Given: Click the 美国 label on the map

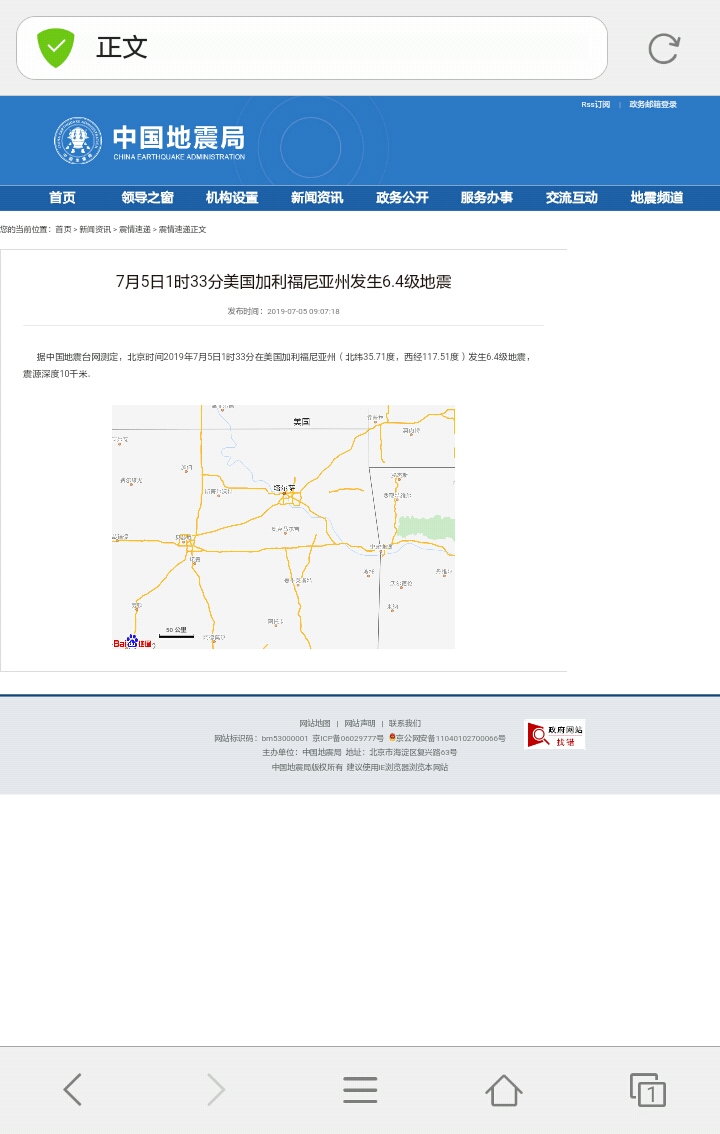Looking at the screenshot, I should (301, 422).
